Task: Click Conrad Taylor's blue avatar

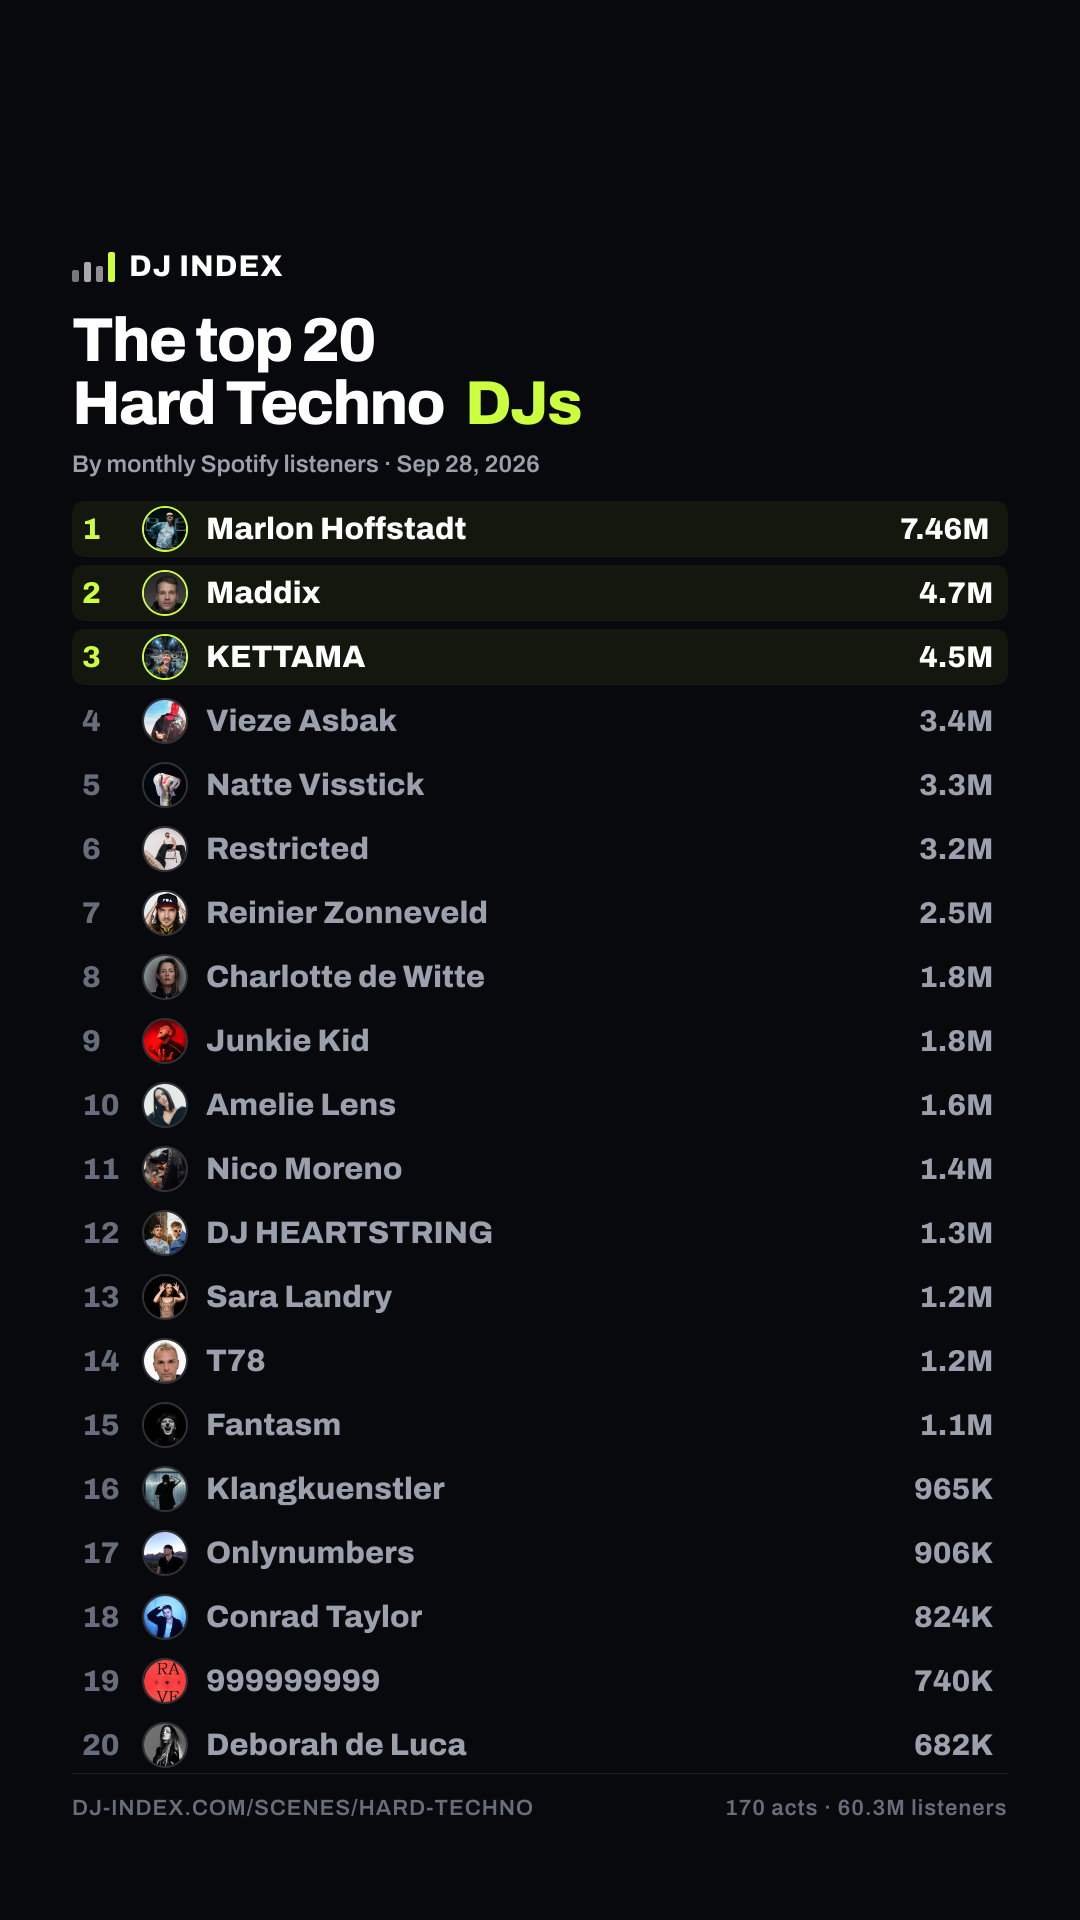Action: tap(165, 1617)
